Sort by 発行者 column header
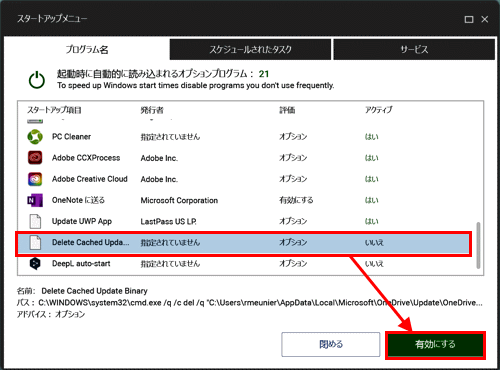 pyautogui.click(x=152, y=110)
